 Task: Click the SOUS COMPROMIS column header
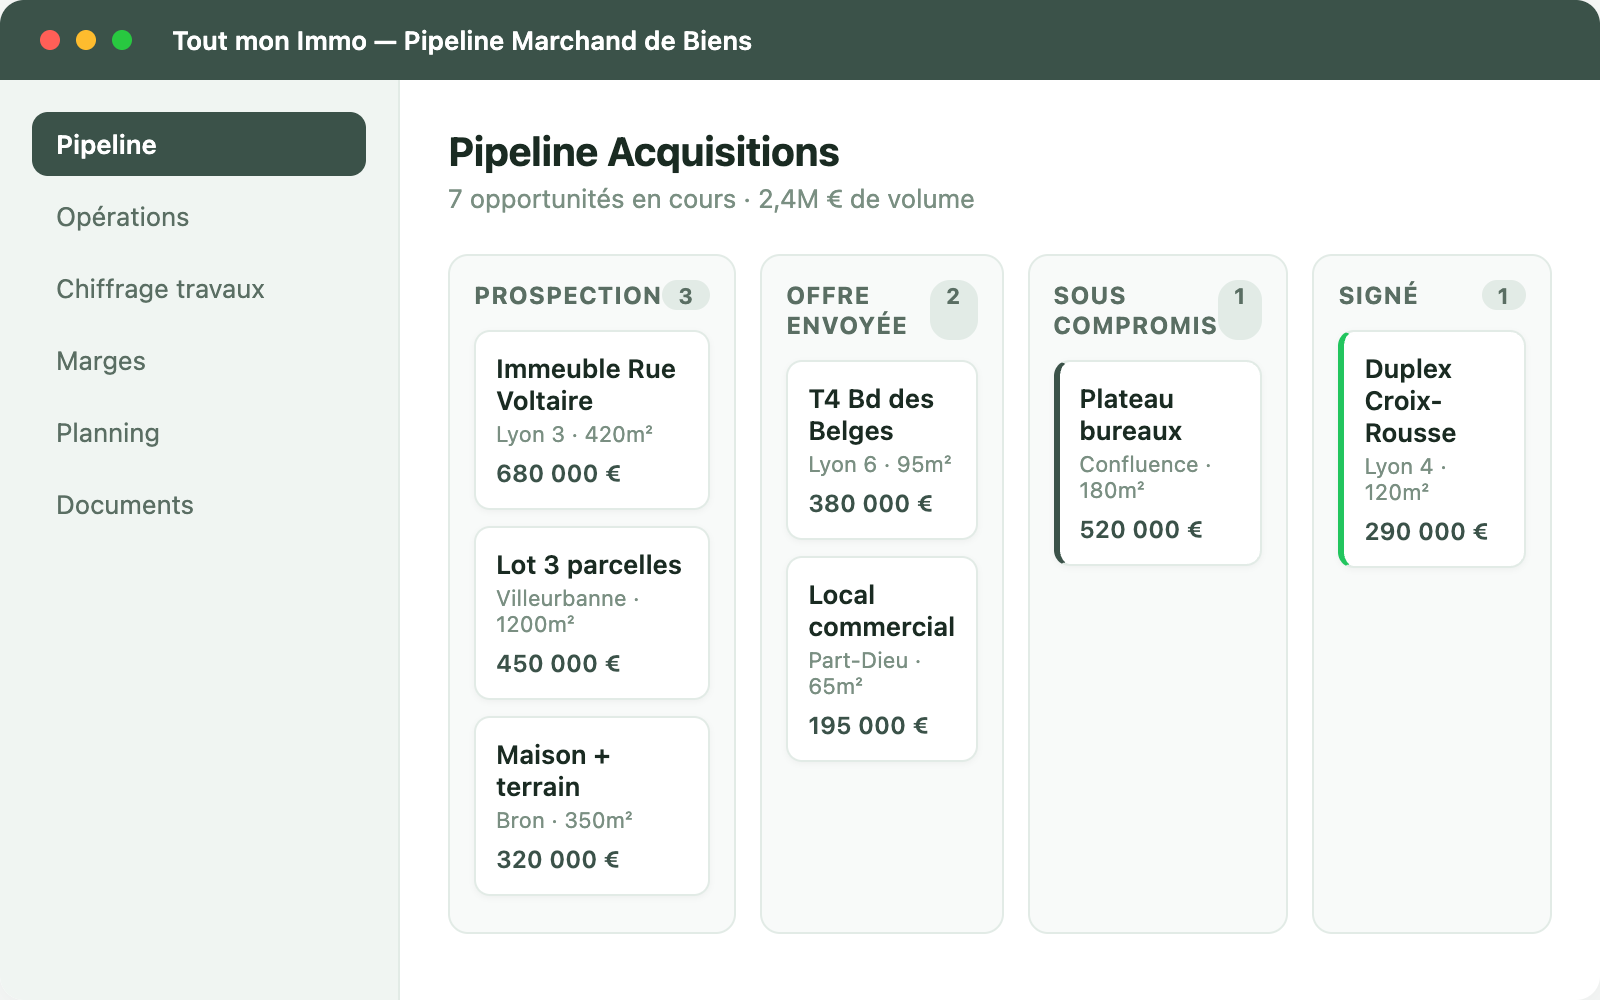tap(1135, 310)
